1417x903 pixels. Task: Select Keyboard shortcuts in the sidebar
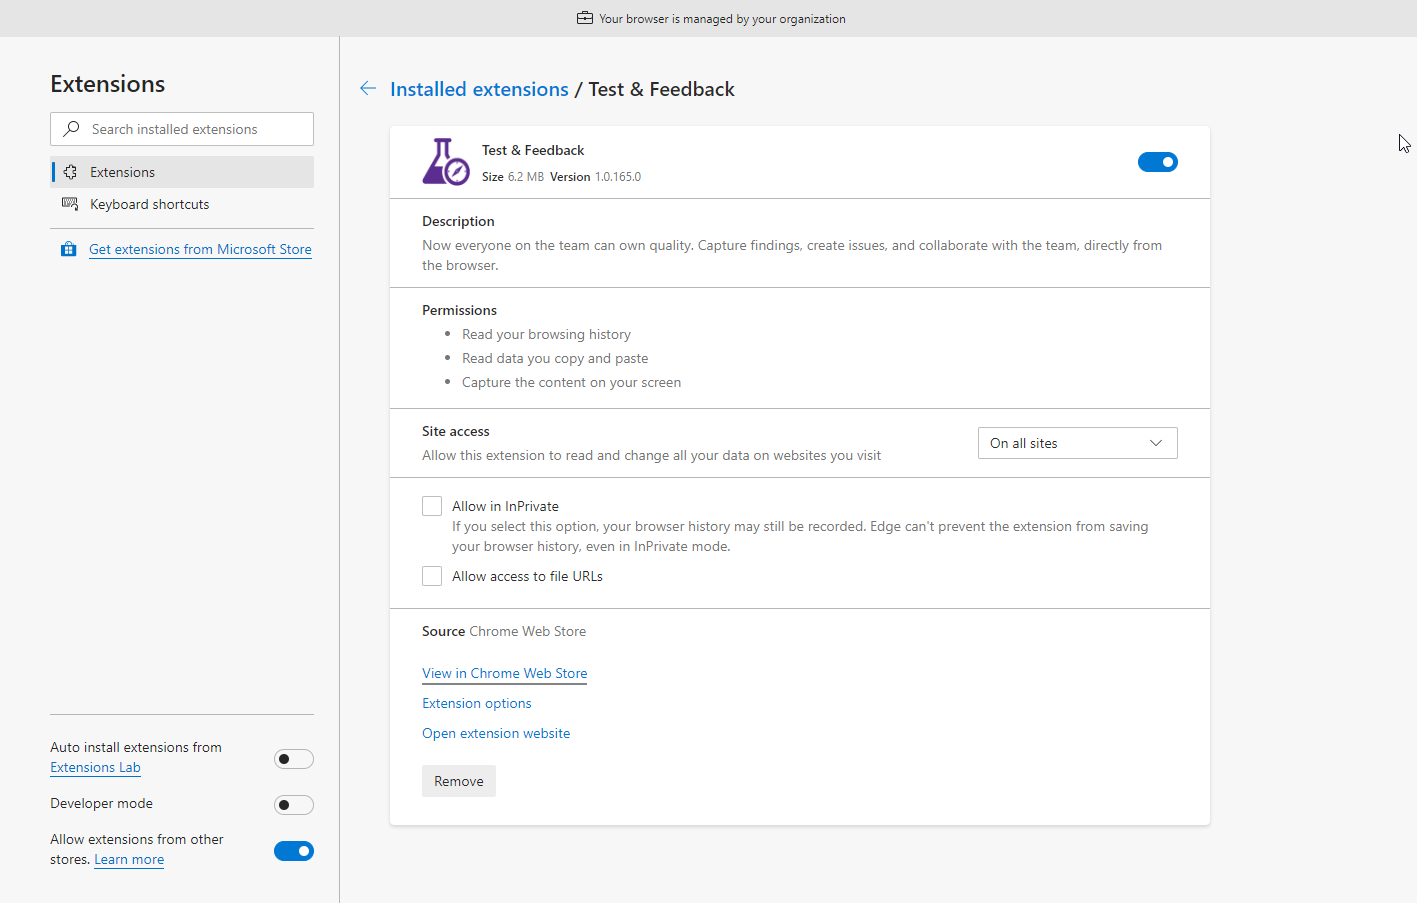(150, 204)
